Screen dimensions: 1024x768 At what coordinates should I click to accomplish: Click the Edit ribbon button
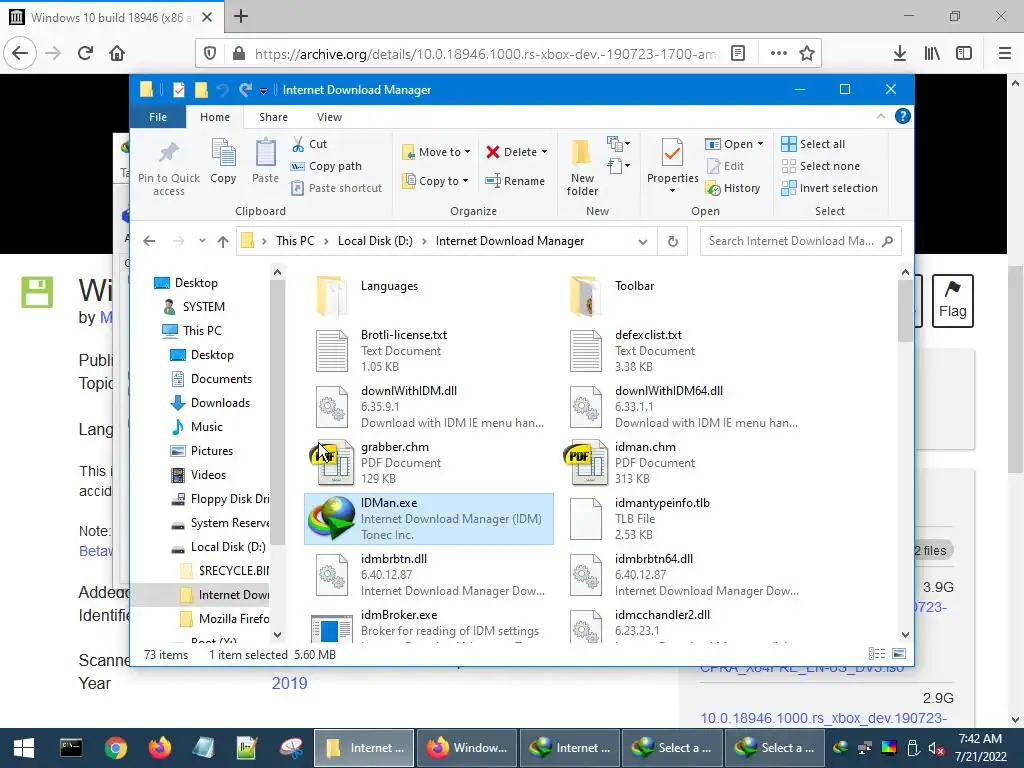tap(726, 166)
